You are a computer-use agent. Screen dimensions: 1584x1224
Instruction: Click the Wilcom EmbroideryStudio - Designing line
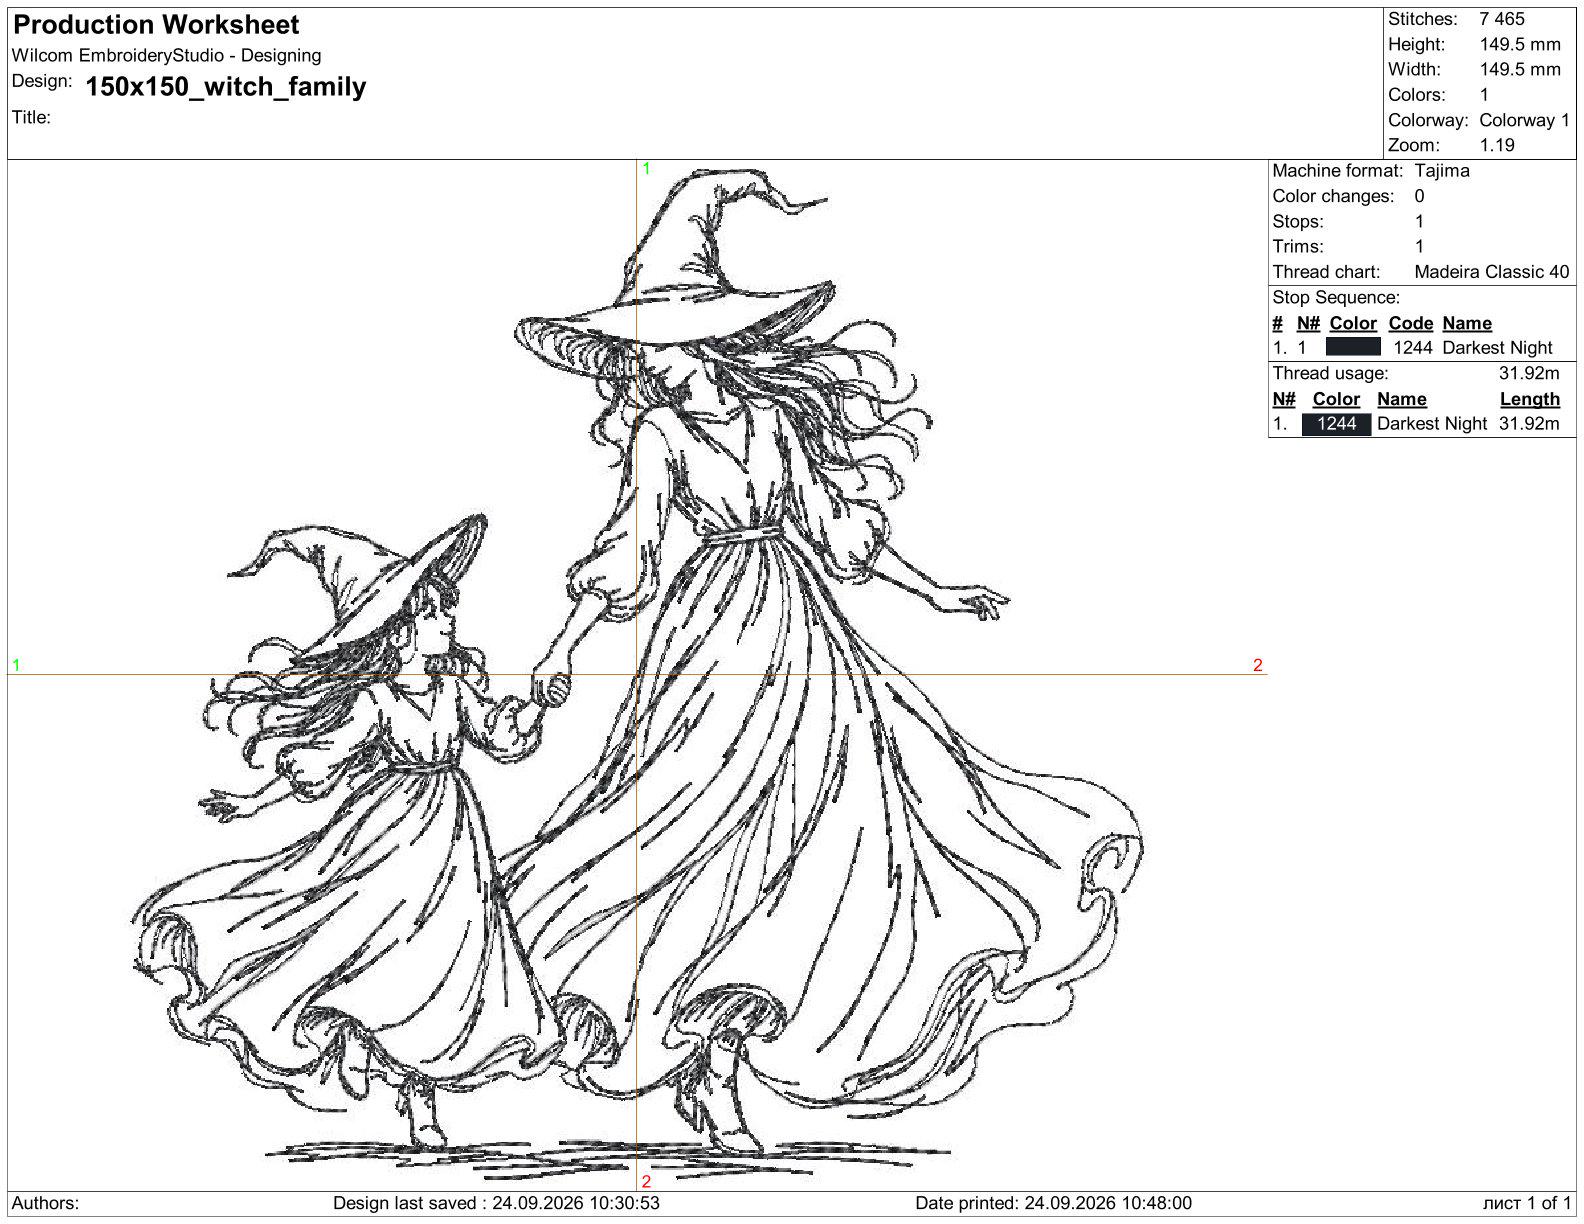[166, 56]
